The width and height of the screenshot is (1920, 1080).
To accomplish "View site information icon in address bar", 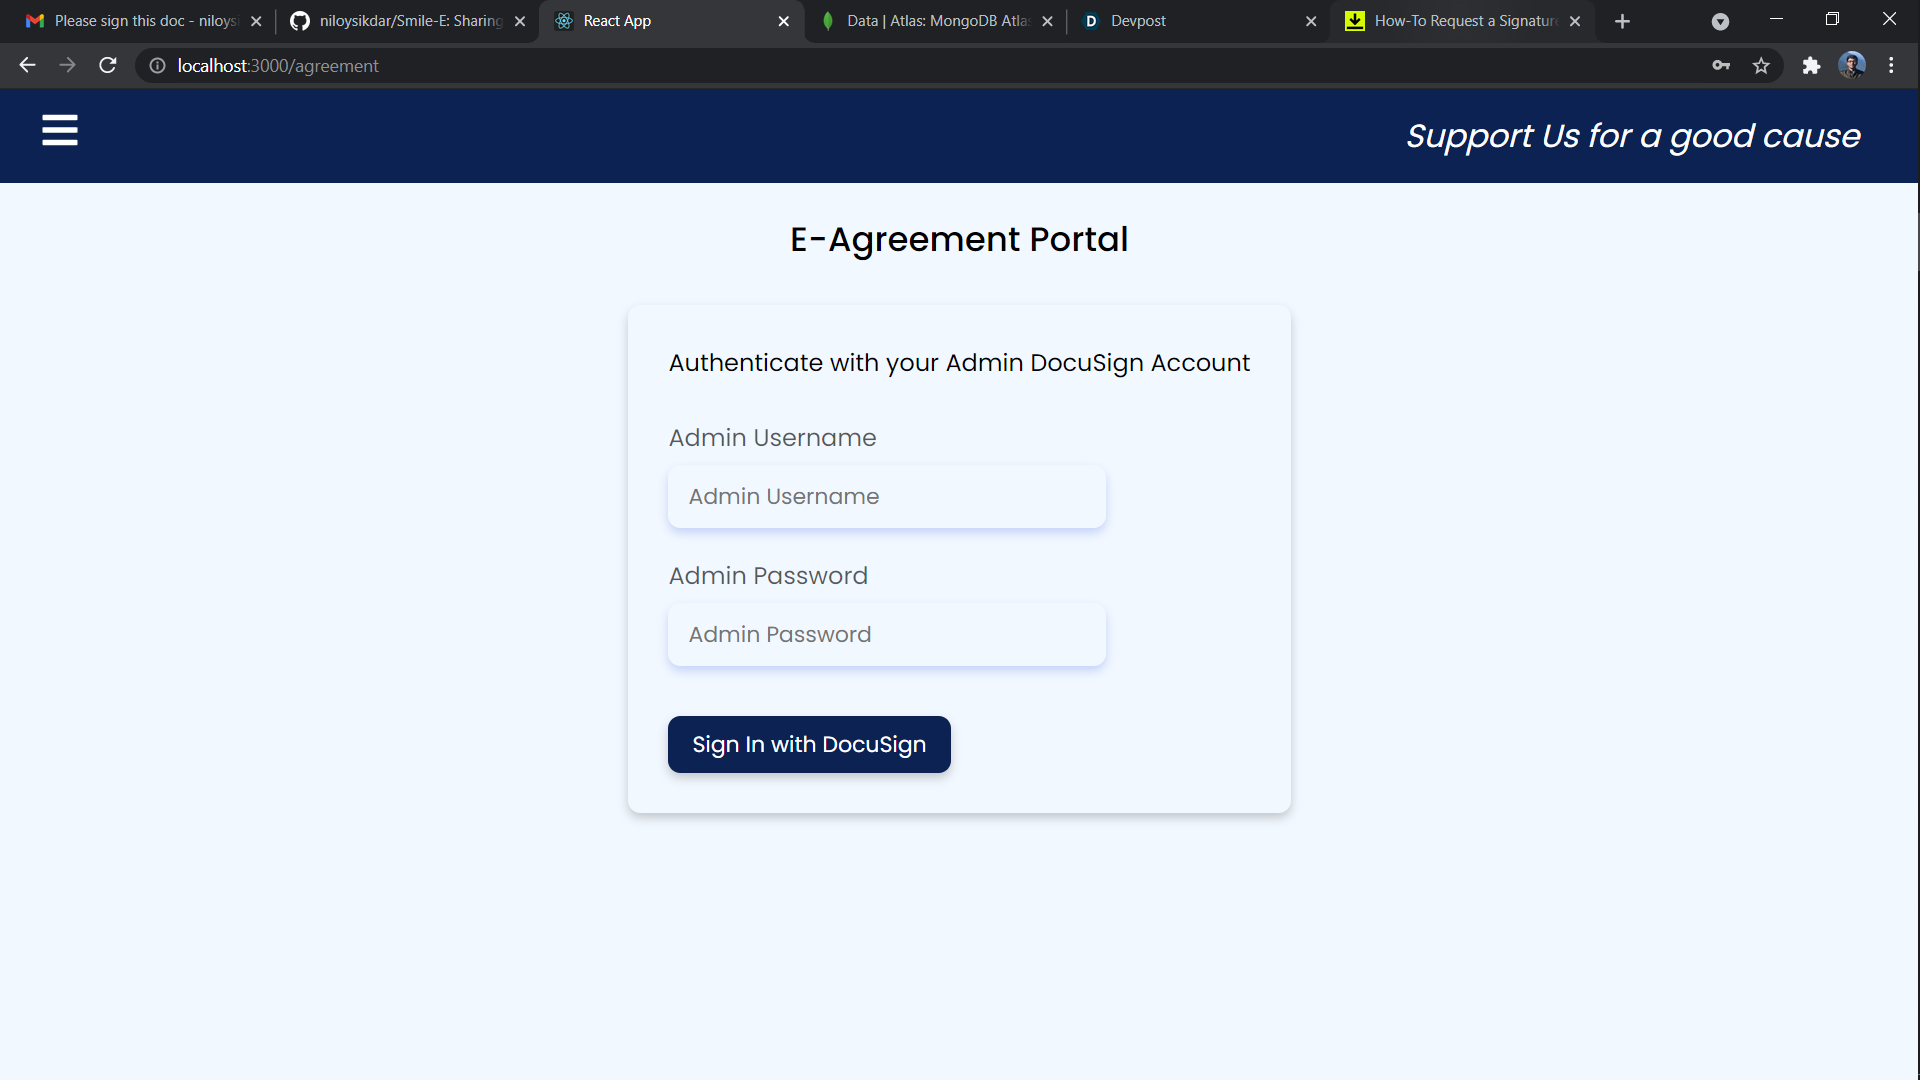I will 158,66.
